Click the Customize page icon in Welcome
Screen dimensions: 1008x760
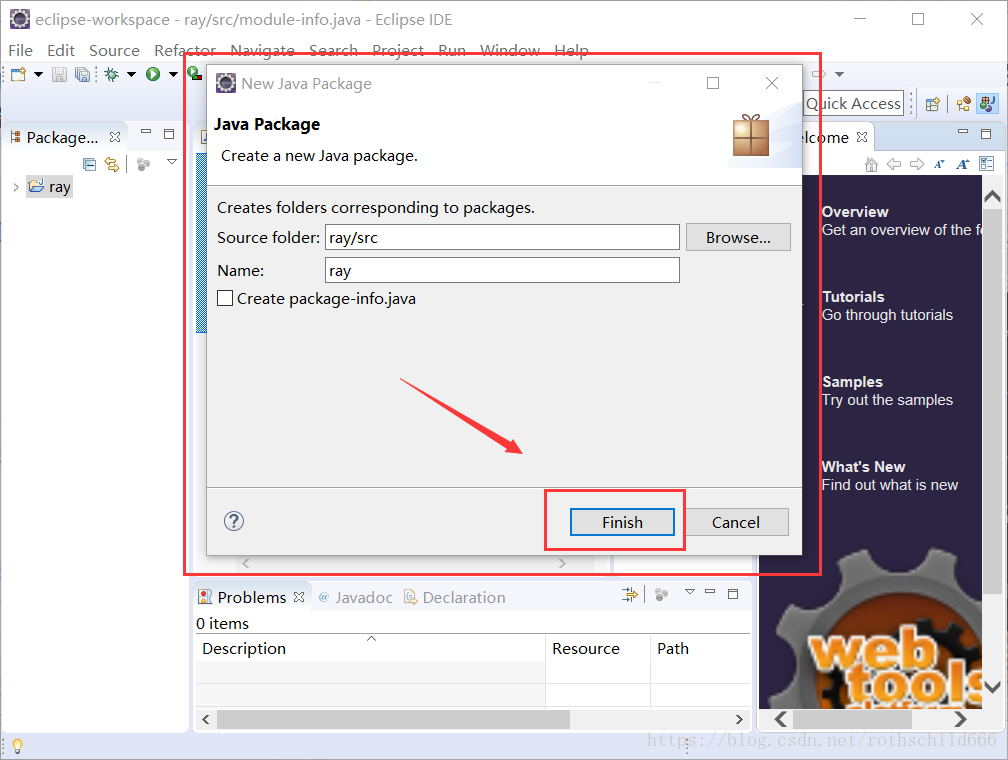[x=987, y=164]
